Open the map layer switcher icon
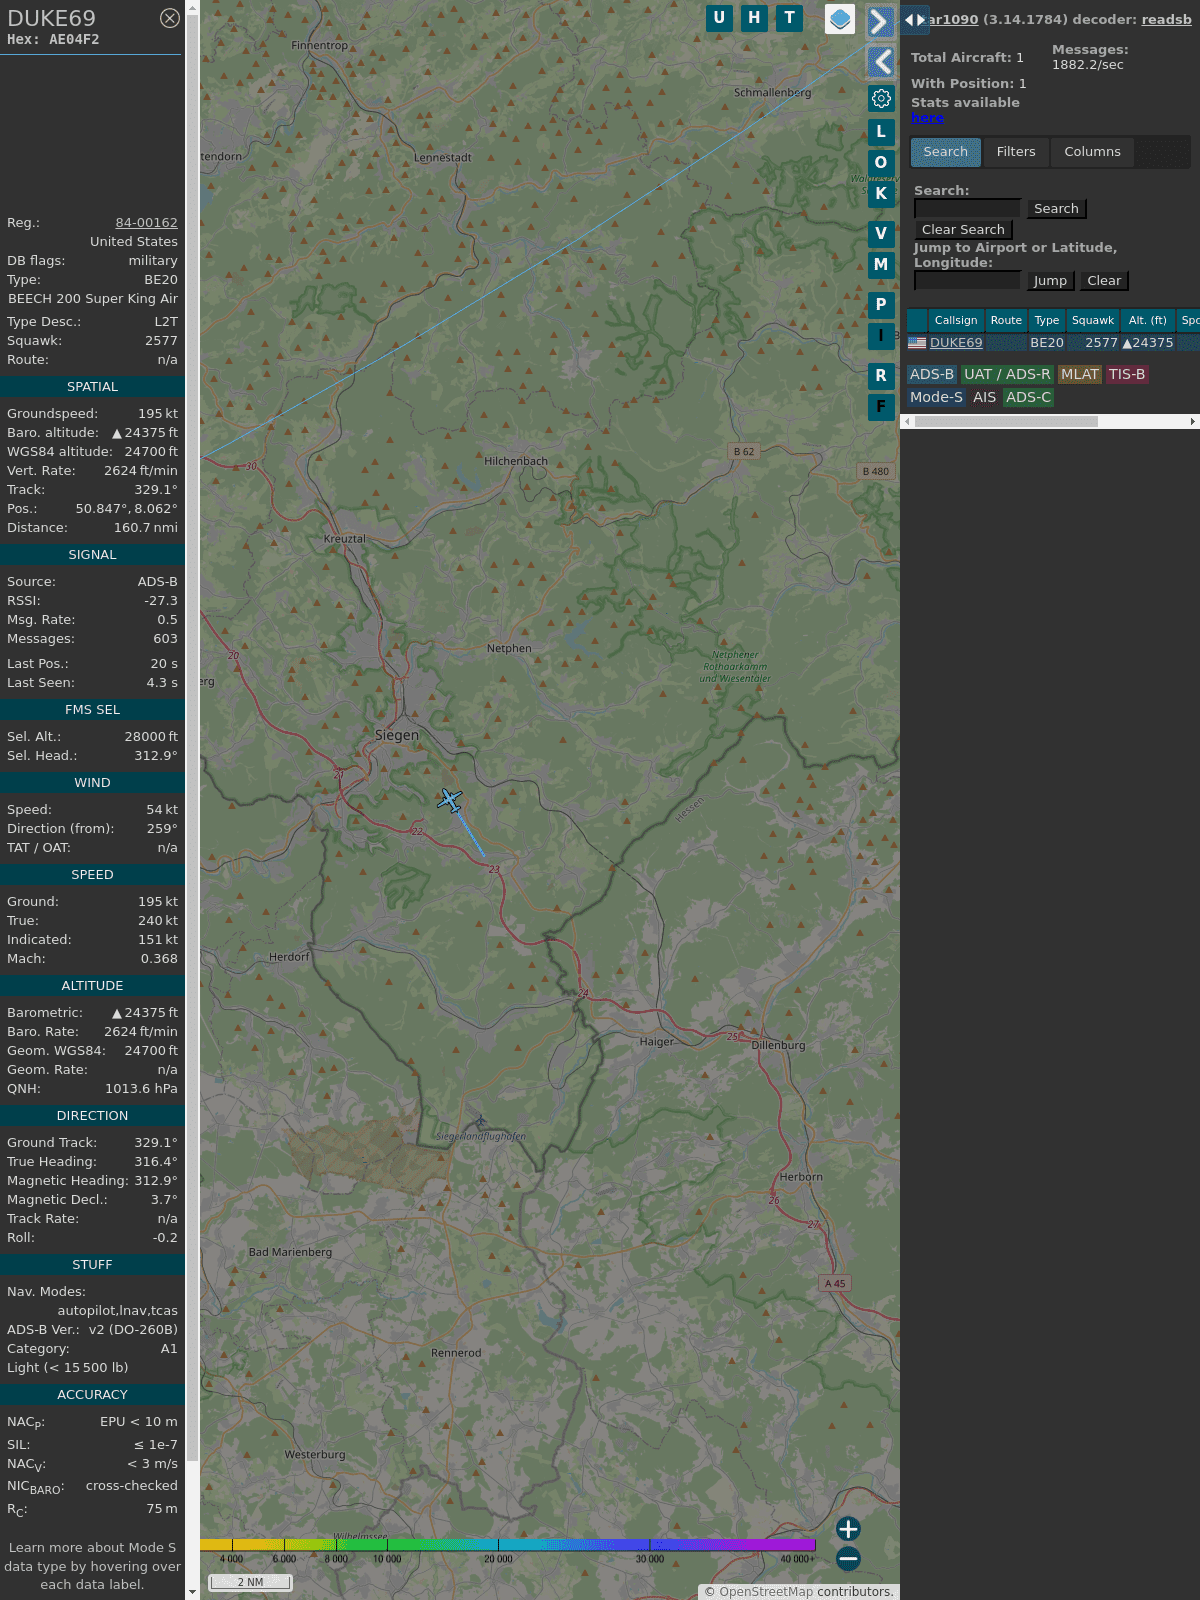The width and height of the screenshot is (1200, 1600). [x=840, y=19]
